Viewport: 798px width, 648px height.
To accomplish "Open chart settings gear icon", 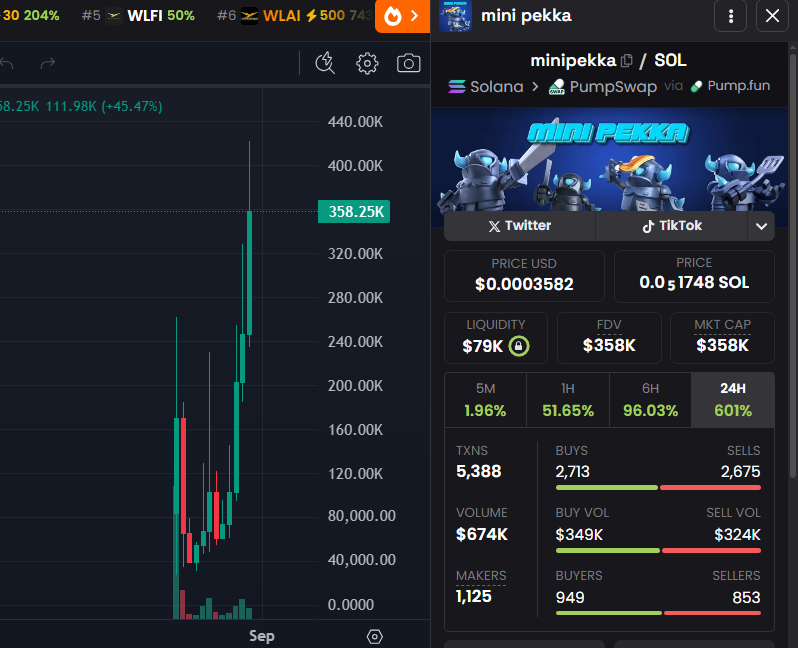I will [x=367, y=64].
